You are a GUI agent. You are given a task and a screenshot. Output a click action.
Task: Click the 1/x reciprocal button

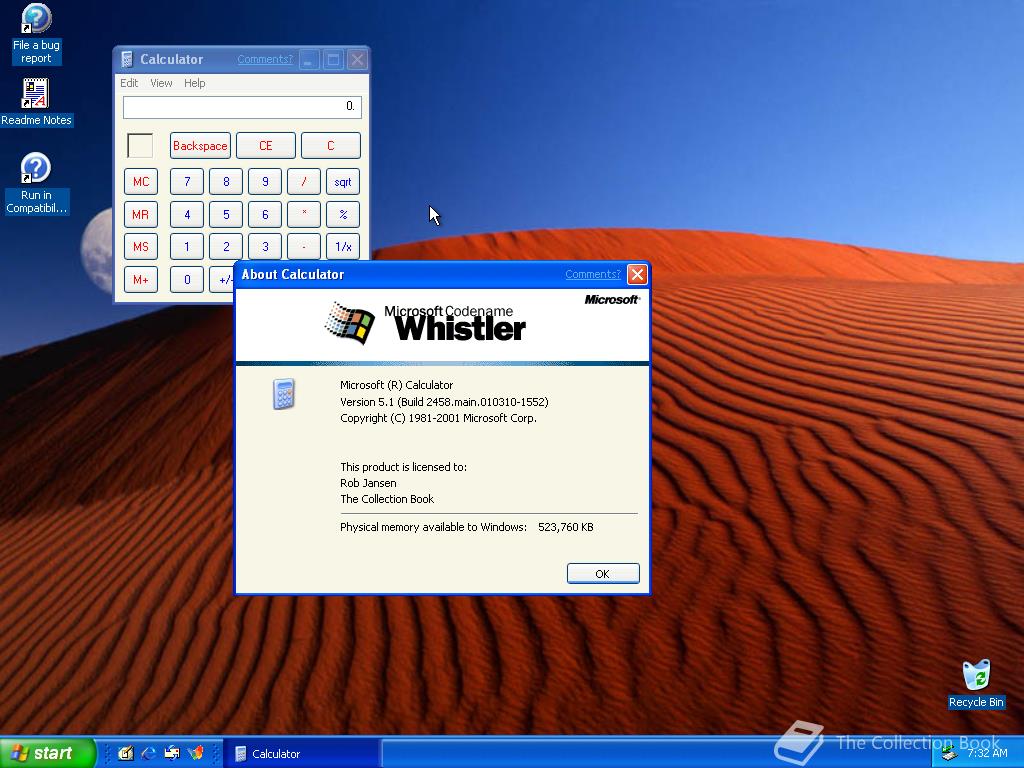pos(343,247)
